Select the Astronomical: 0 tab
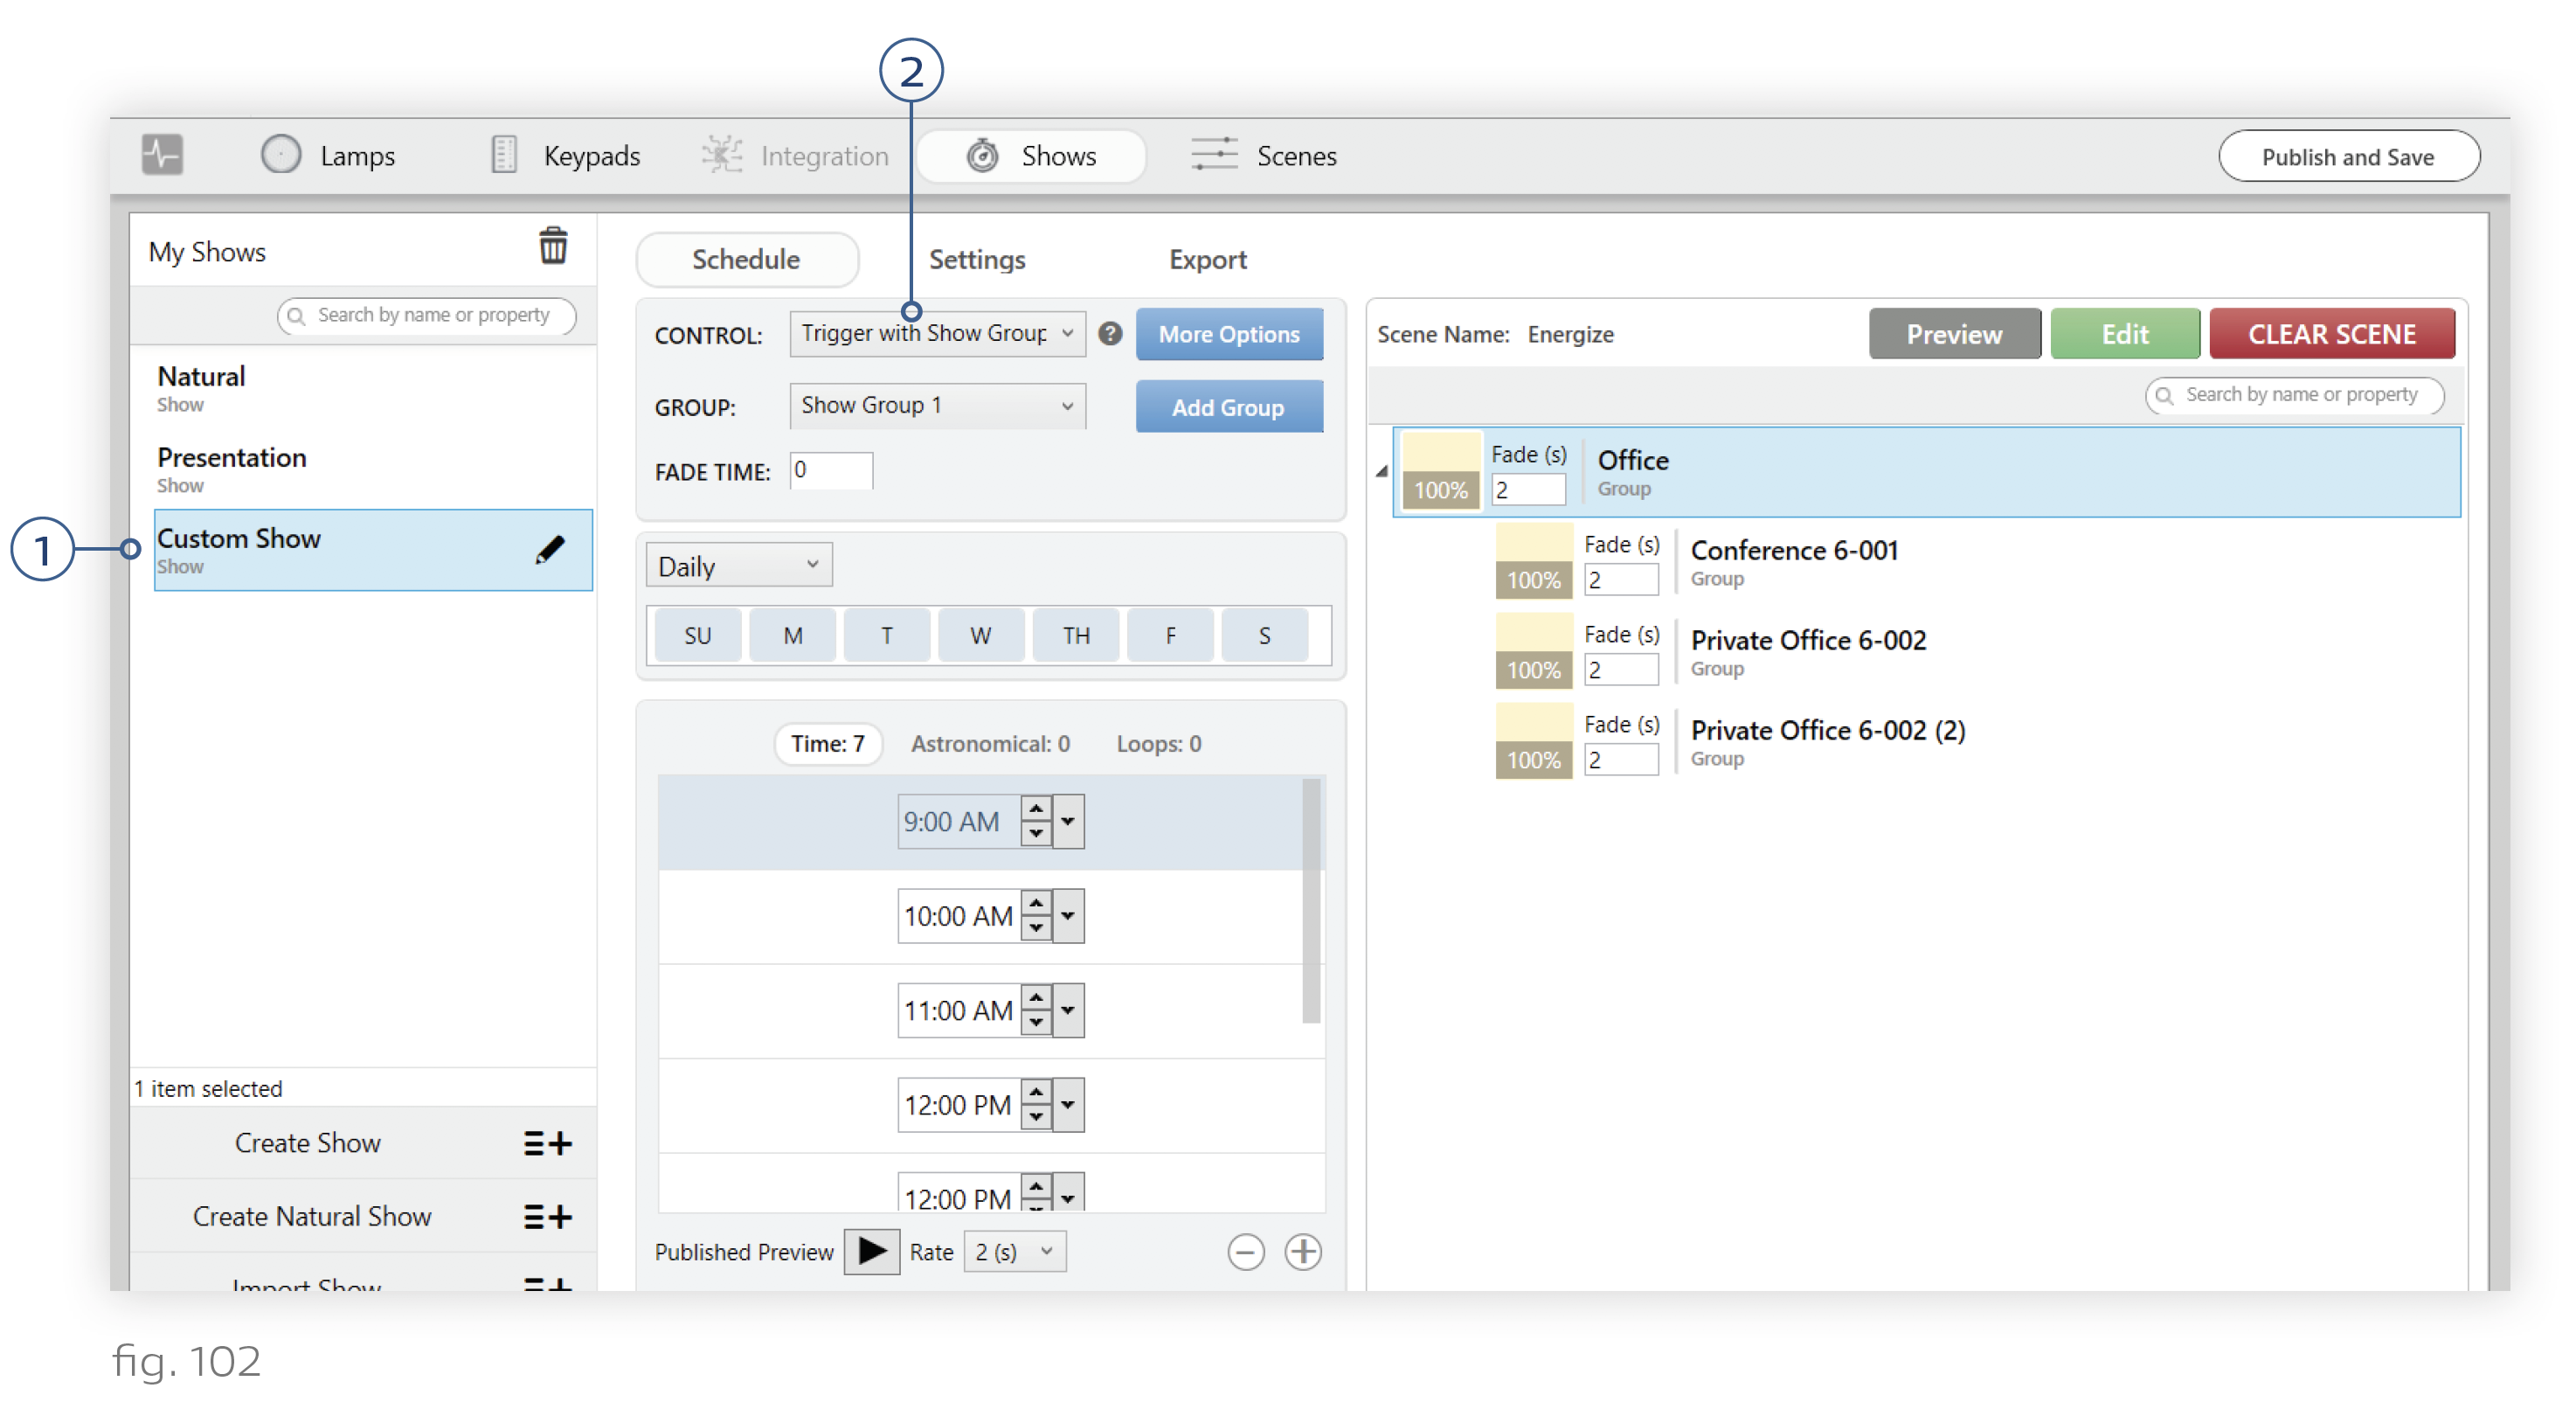 coord(990,743)
